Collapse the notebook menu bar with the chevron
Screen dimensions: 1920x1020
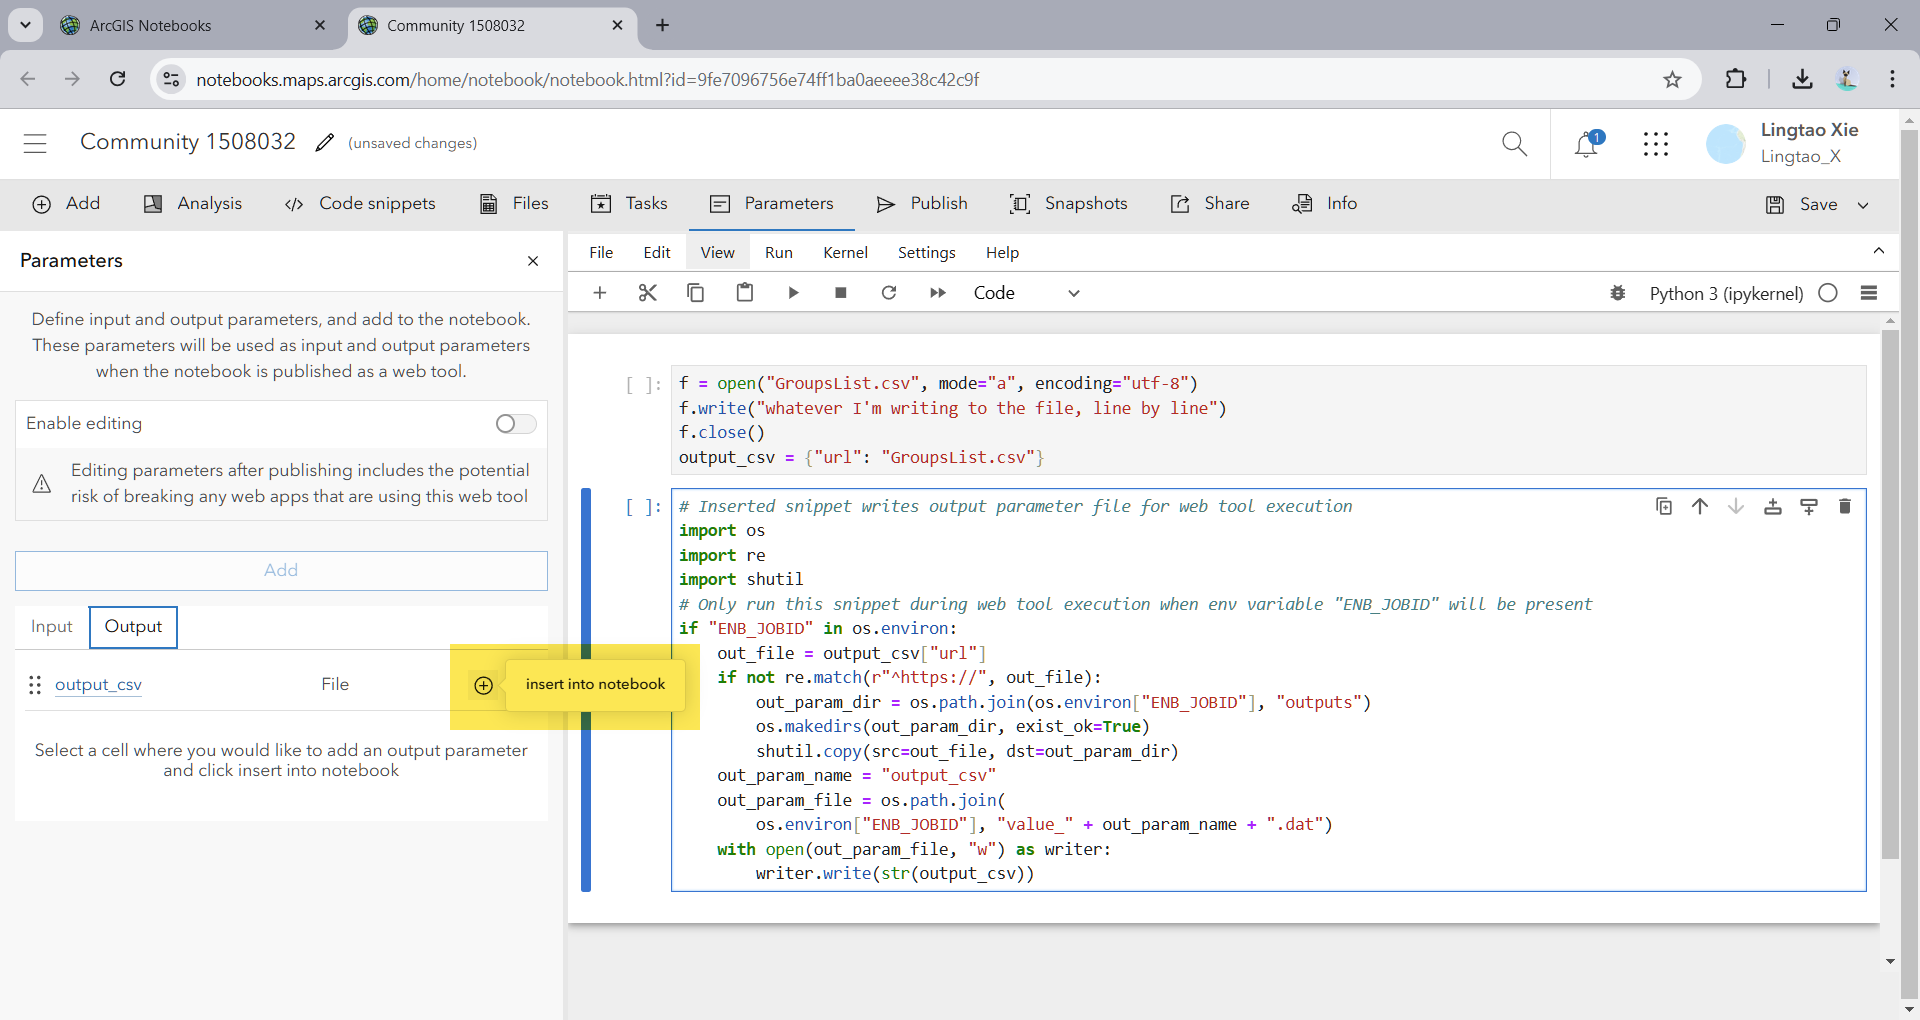pos(1879,251)
